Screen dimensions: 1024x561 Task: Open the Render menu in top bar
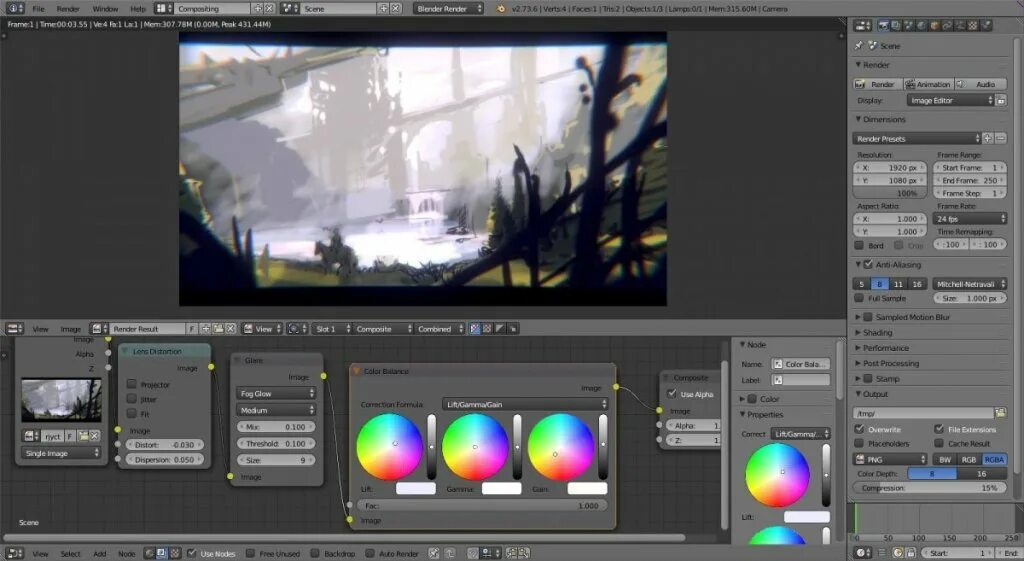coord(68,9)
